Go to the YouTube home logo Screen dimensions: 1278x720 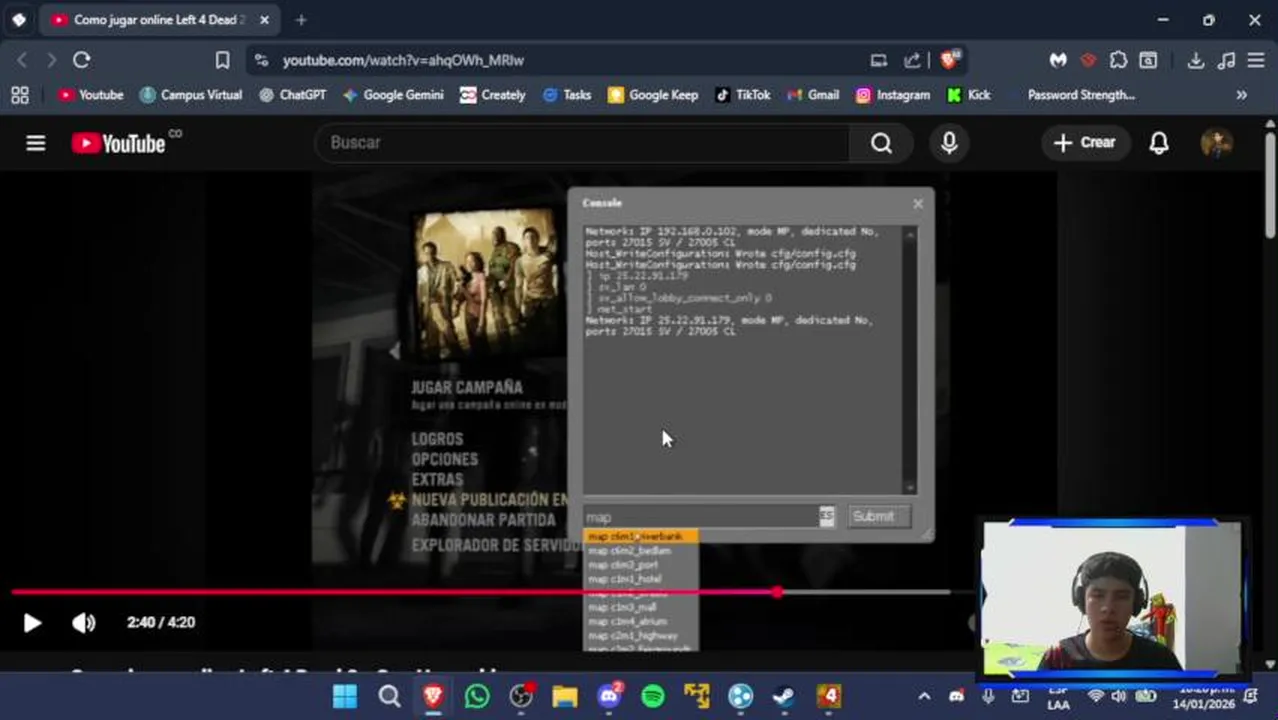click(118, 143)
